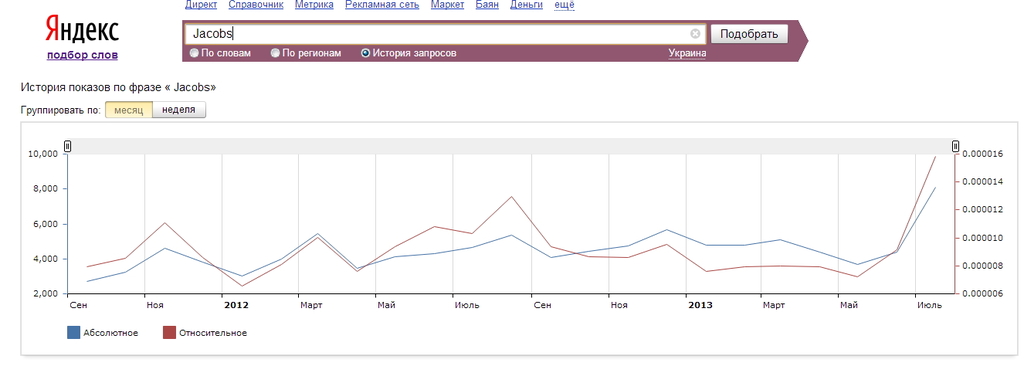The height and width of the screenshot is (366, 1024).
Task: Group by месяц tab
Action: [x=129, y=110]
